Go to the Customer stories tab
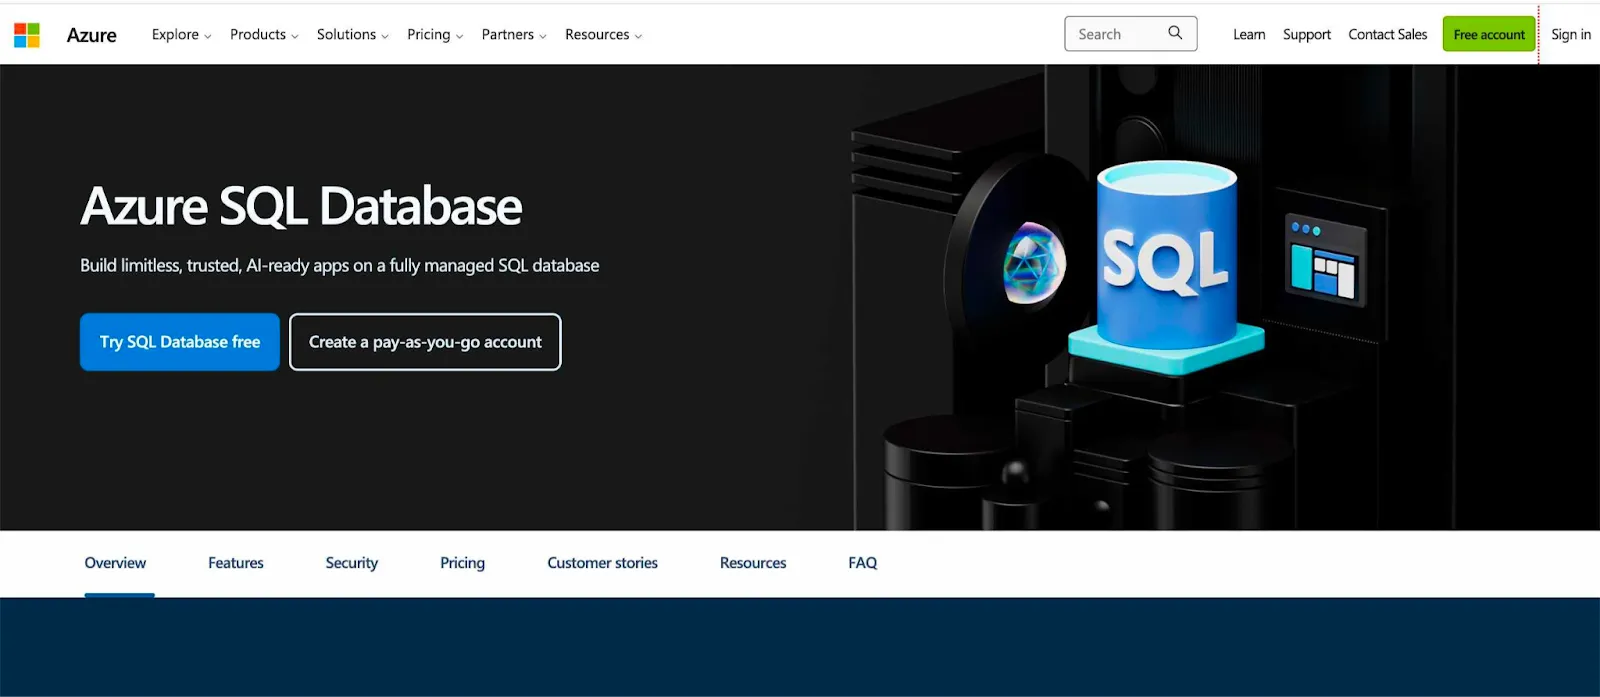The width and height of the screenshot is (1600, 697). [x=602, y=563]
